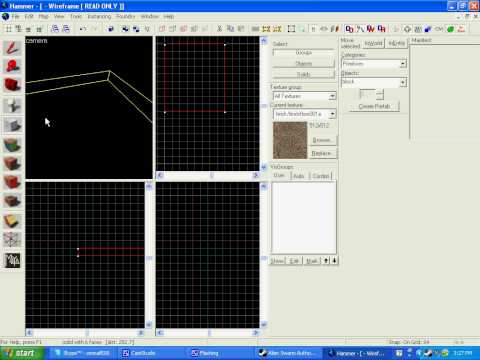Switch to the Auto visgroups tab

[x=299, y=176]
